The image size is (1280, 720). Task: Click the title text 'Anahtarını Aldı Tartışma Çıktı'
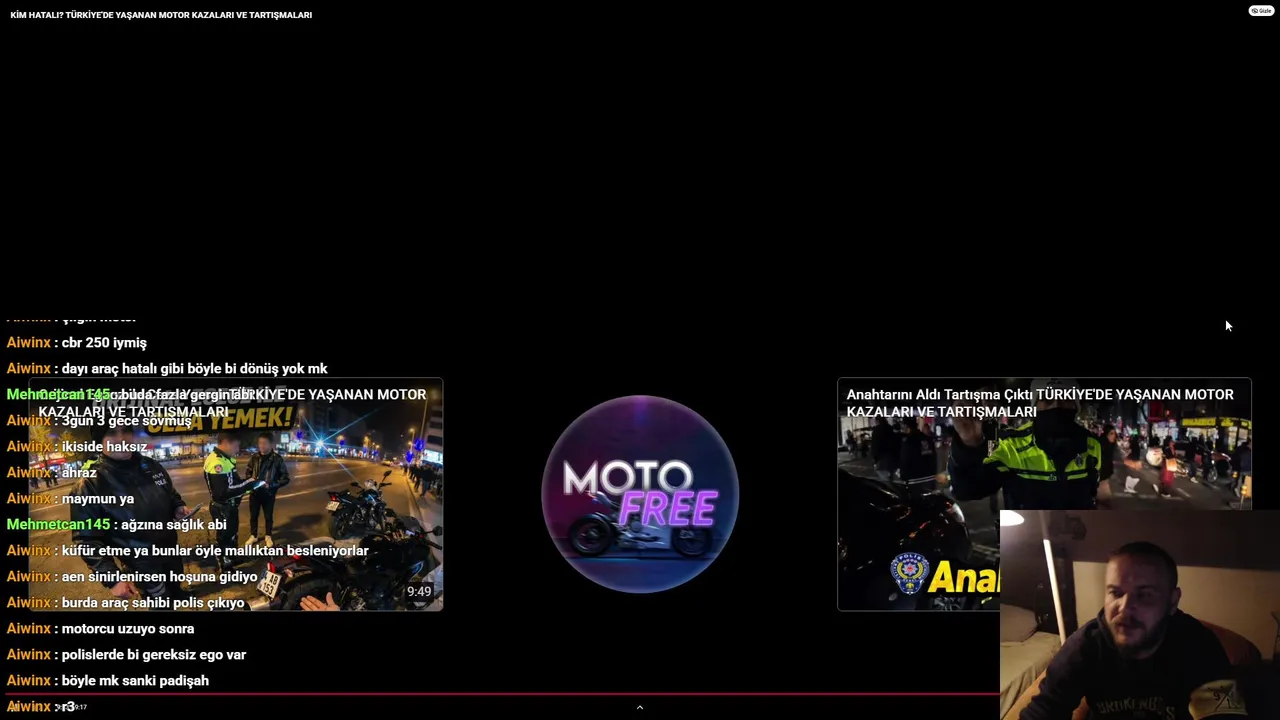939,395
